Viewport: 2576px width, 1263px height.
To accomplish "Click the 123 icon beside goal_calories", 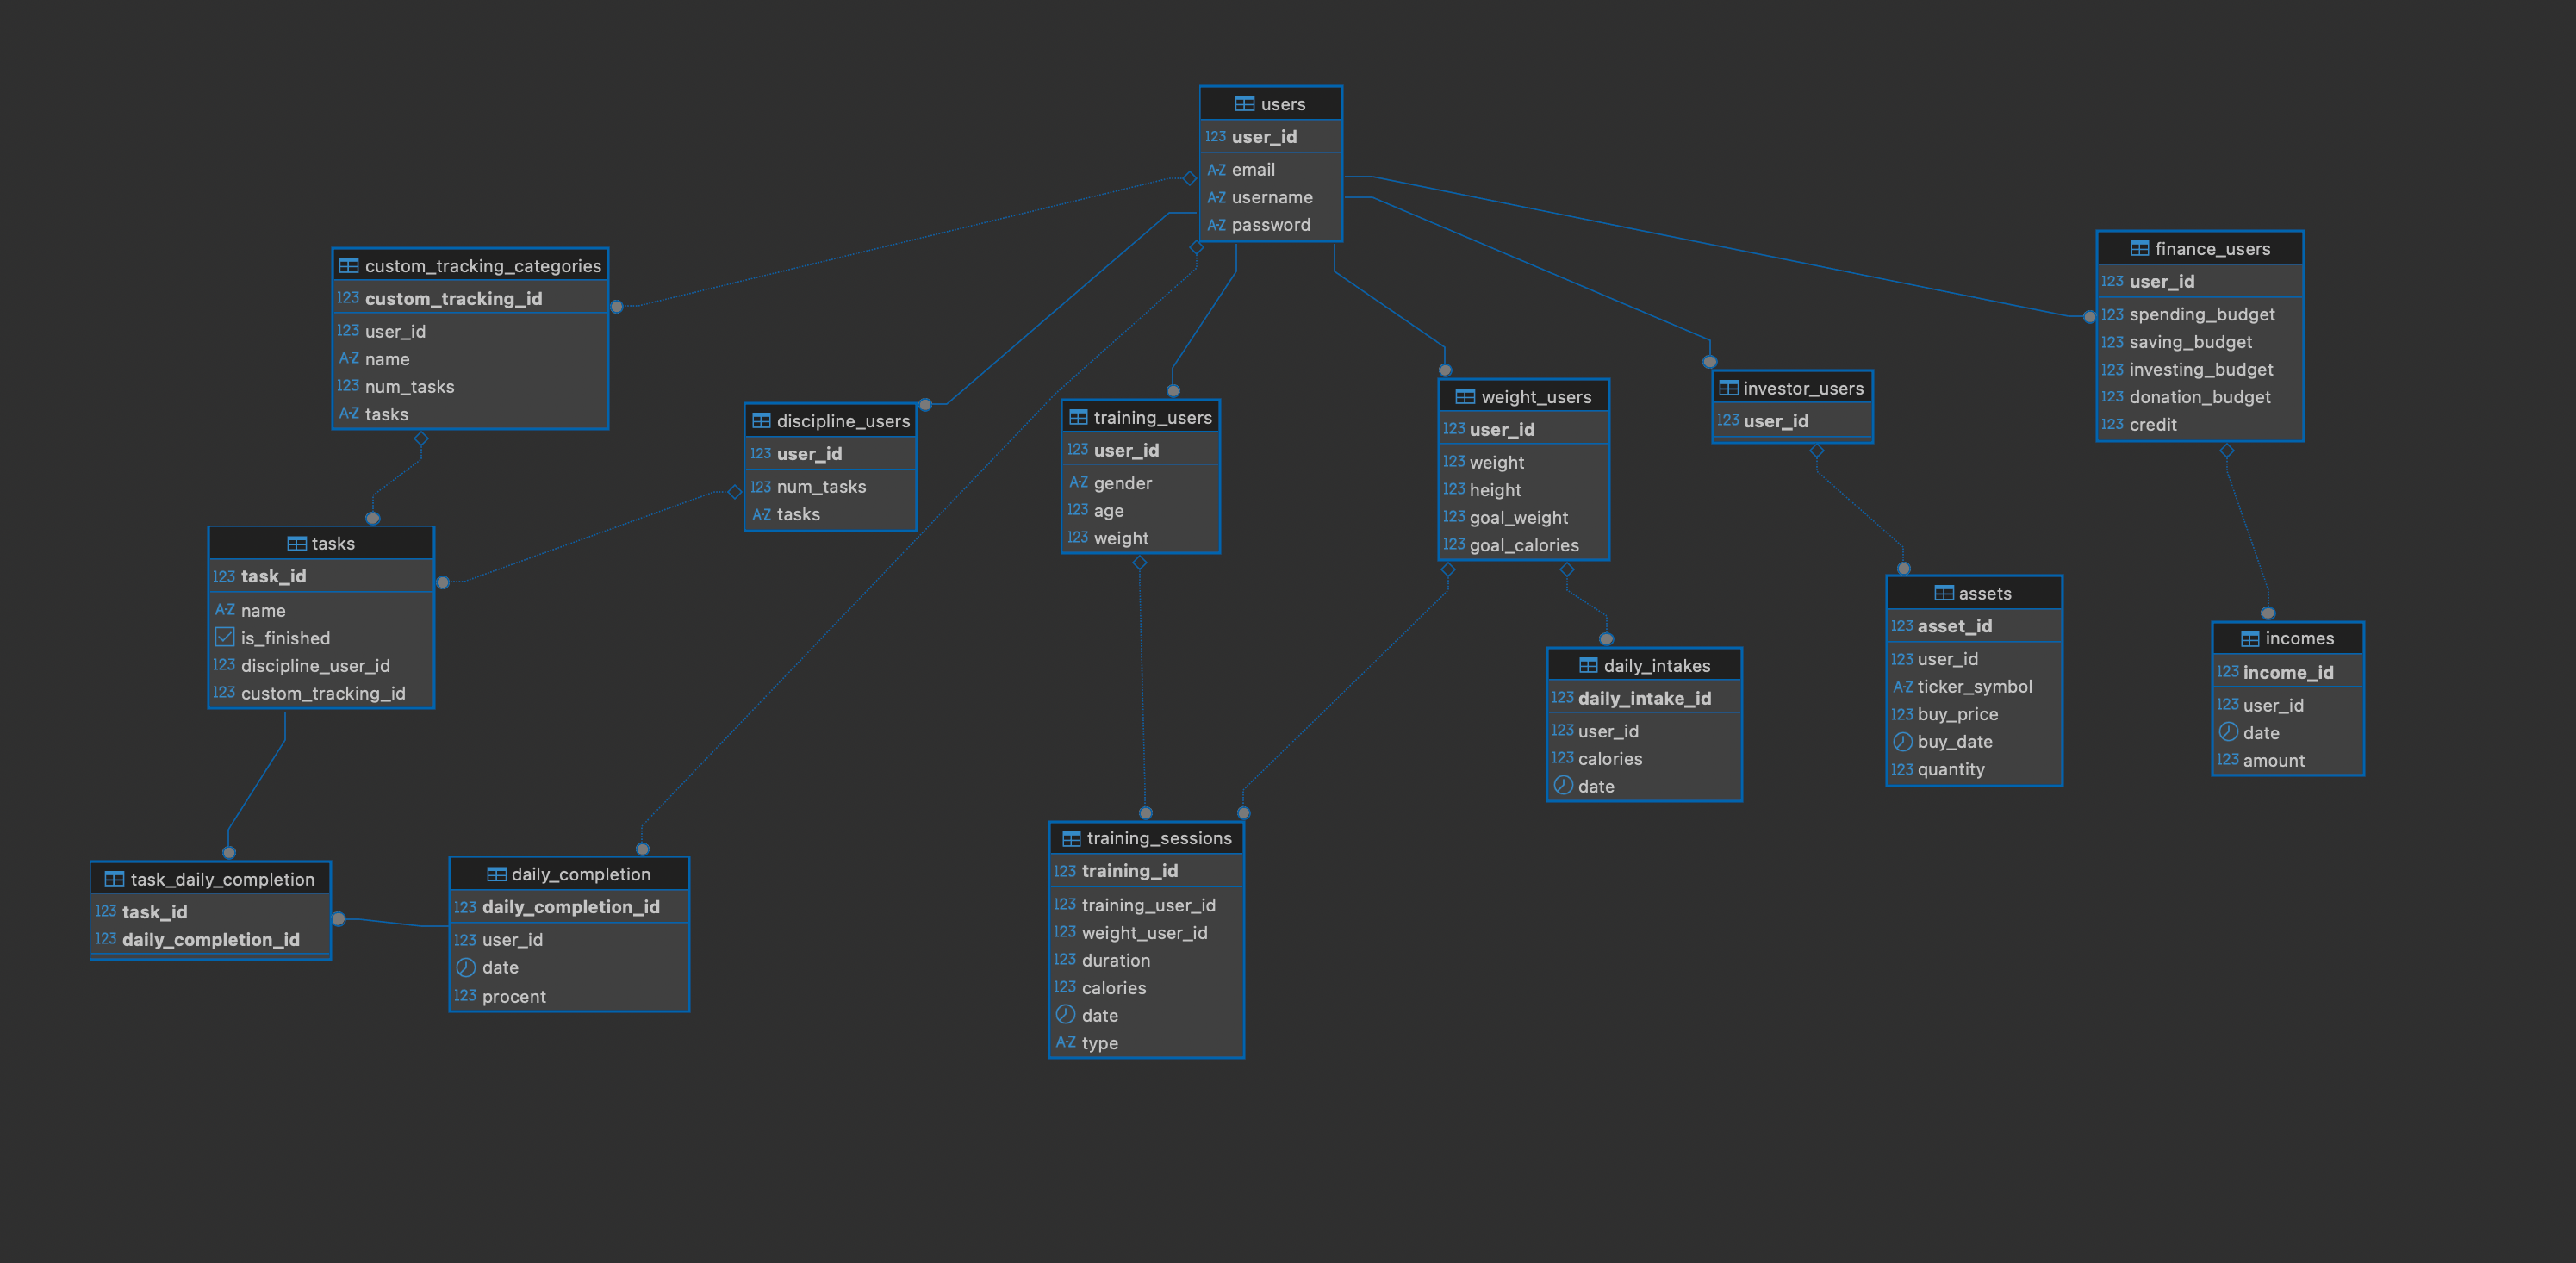I will [1453, 545].
